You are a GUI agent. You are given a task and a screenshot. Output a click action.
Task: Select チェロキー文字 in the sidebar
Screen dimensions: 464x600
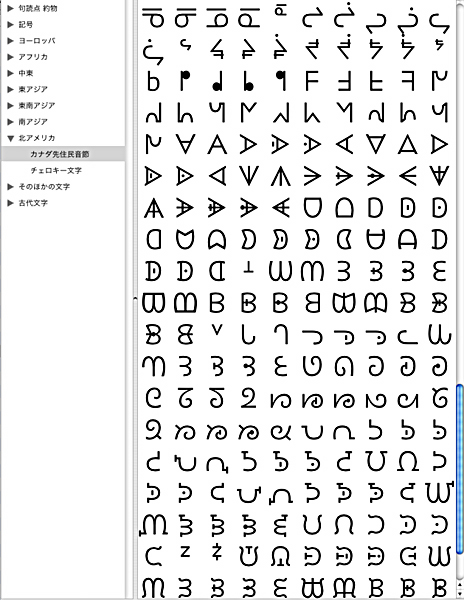coord(56,170)
